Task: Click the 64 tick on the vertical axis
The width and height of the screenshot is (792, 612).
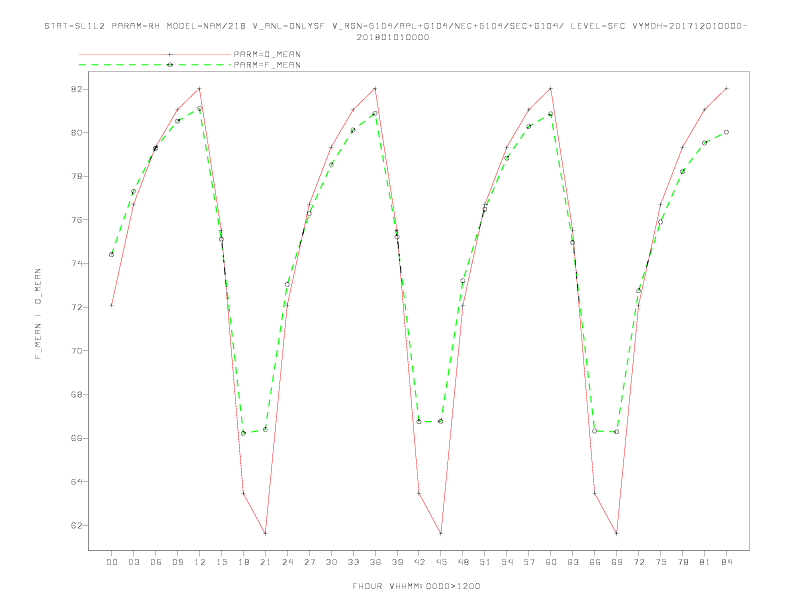Action: pyautogui.click(x=76, y=482)
